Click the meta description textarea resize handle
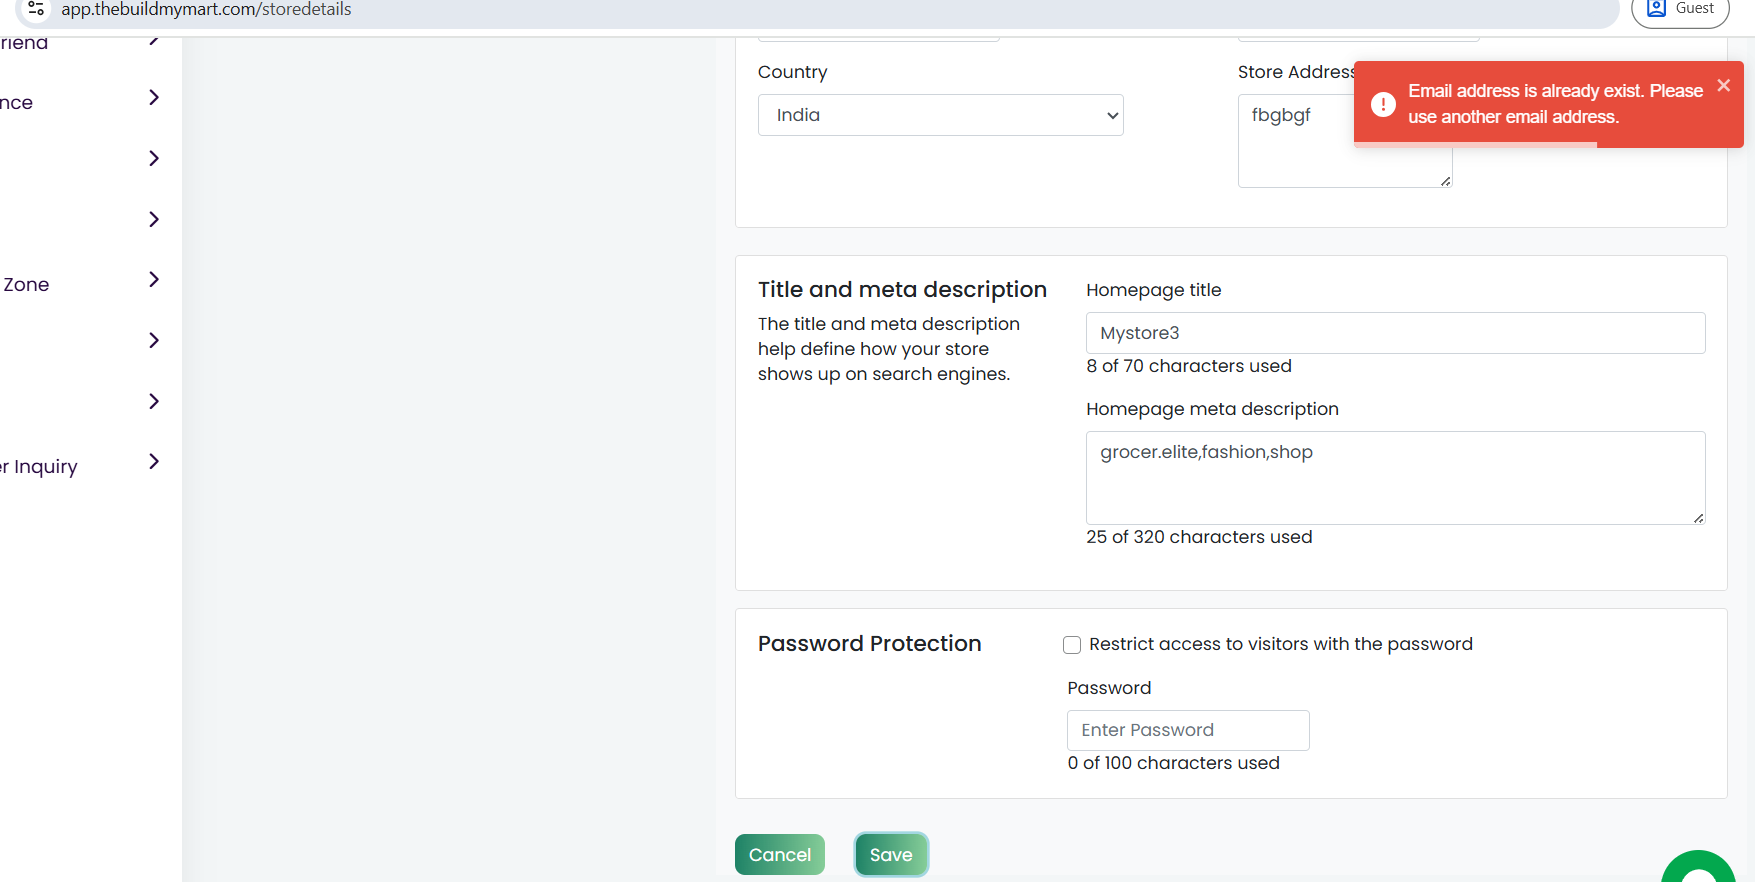Viewport: 1755px width, 882px height. [x=1699, y=518]
